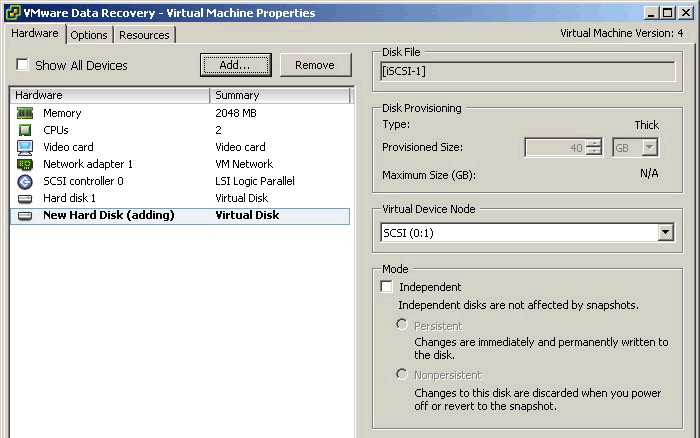Select the Video card monitor icon
Screen dimensions: 700x438
25,147
